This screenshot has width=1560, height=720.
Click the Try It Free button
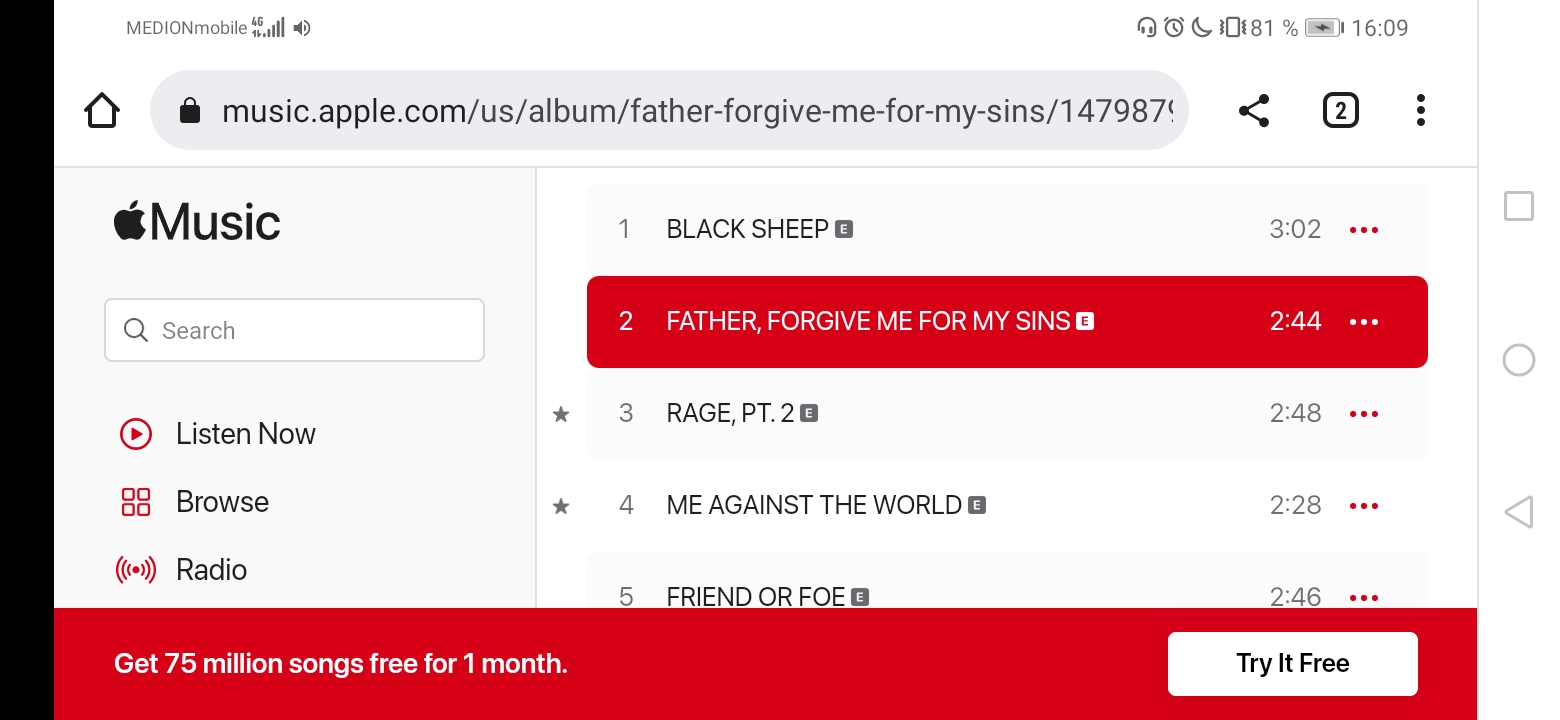(1292, 663)
